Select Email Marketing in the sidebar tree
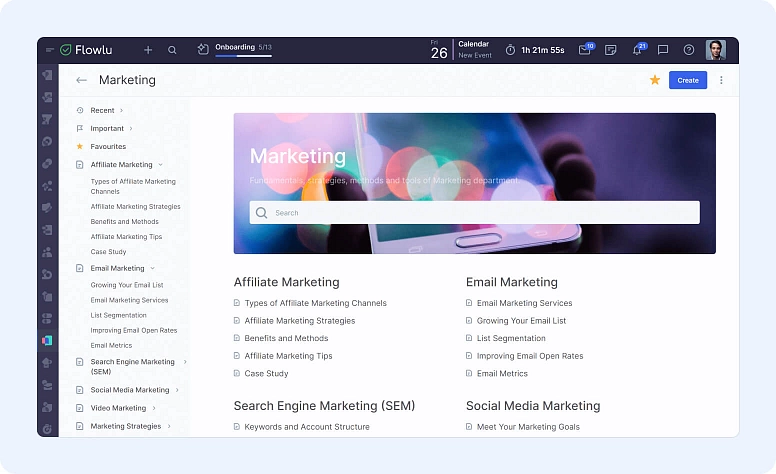The height and width of the screenshot is (474, 776). (117, 268)
